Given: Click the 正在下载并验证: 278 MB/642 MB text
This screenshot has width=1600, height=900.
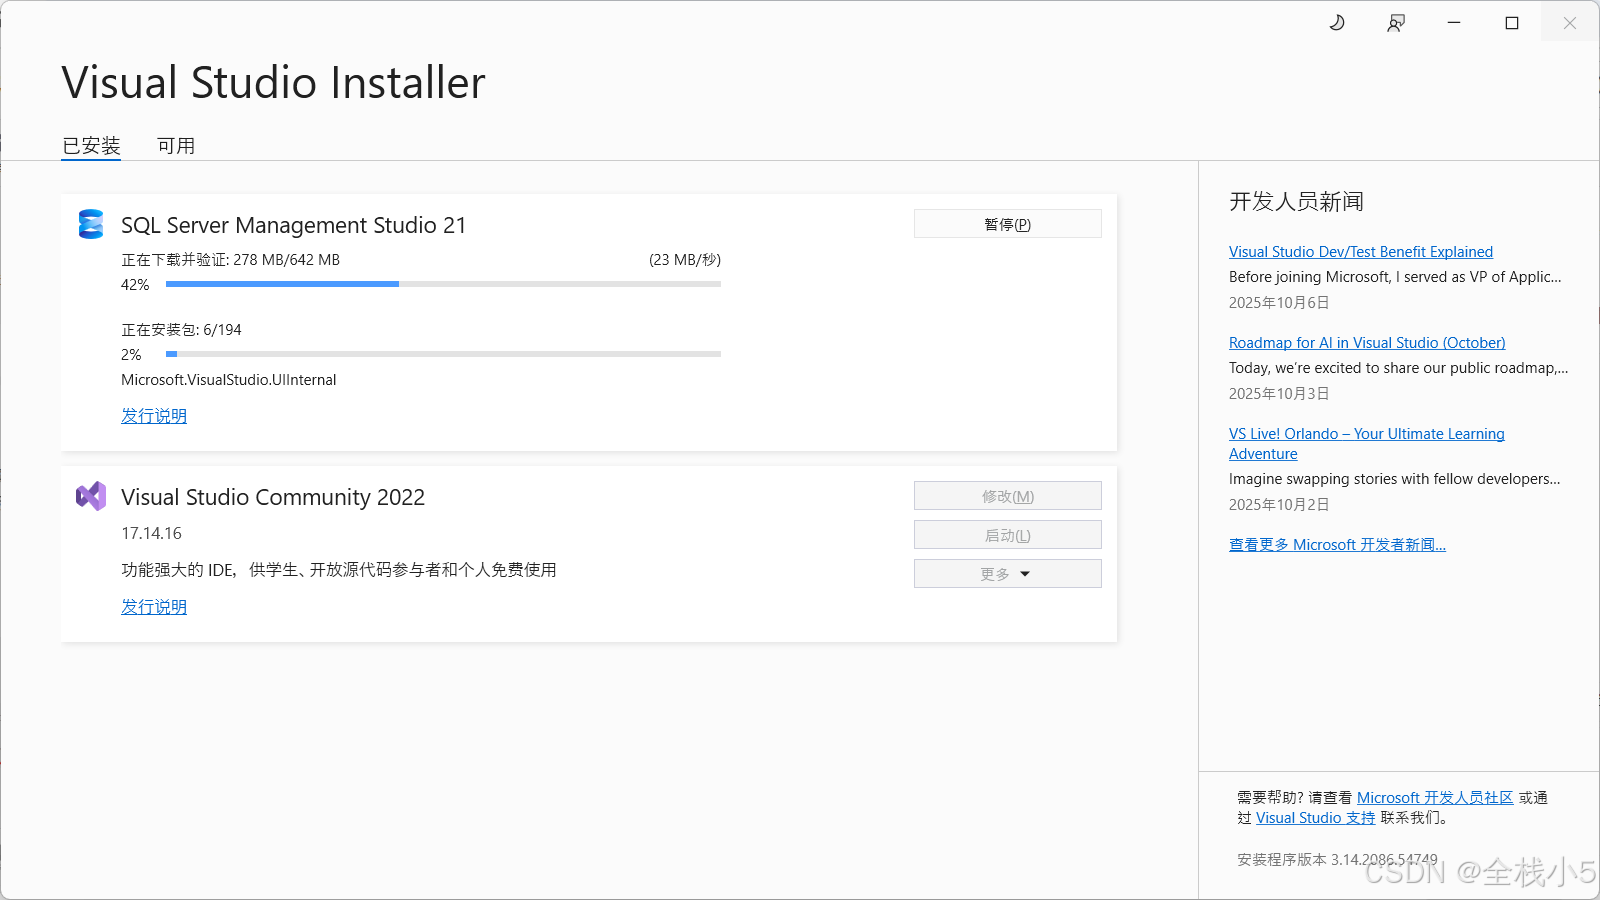Looking at the screenshot, I should click(x=231, y=260).
